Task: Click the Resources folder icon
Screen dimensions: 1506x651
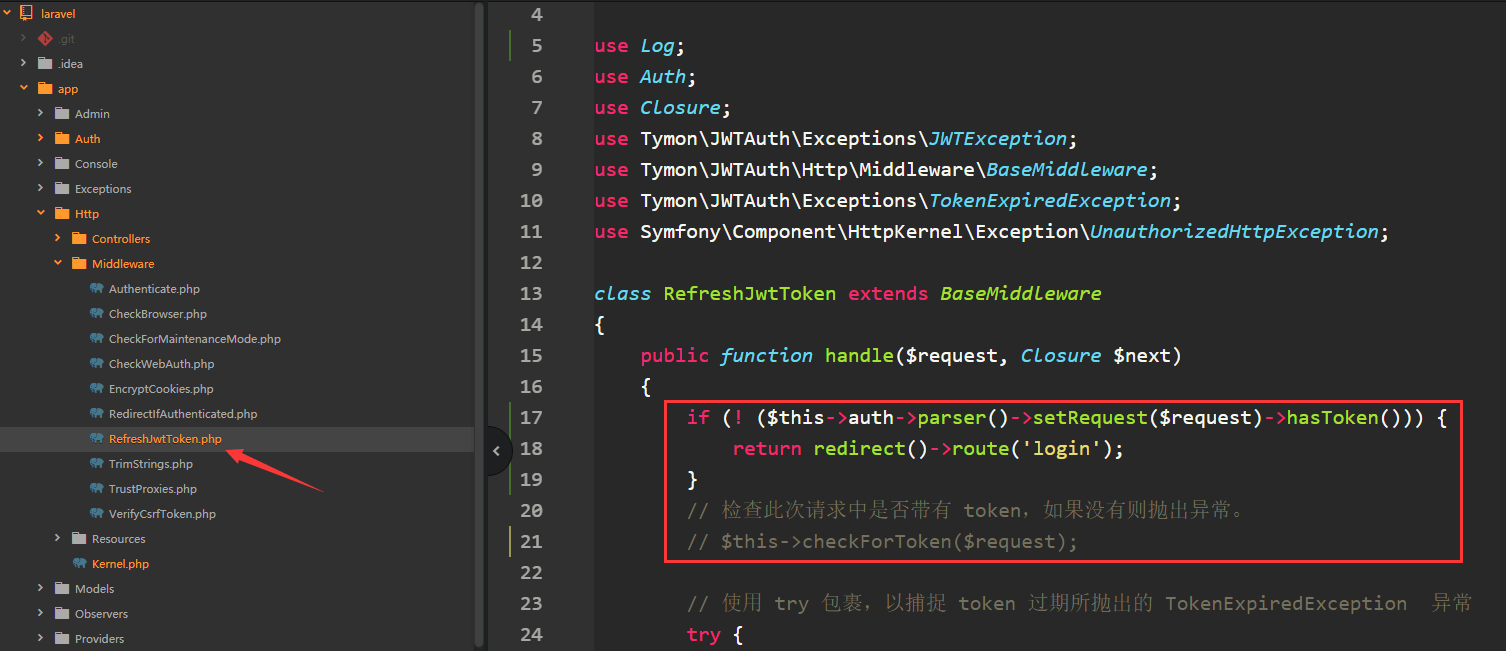Action: point(78,538)
